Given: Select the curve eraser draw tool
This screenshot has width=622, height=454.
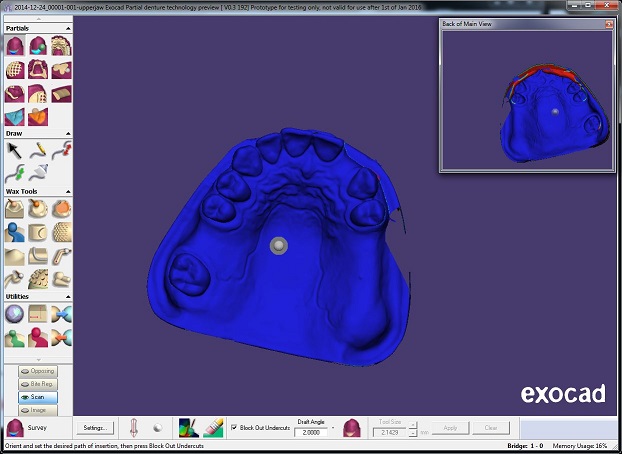Looking at the screenshot, I should point(38,173).
